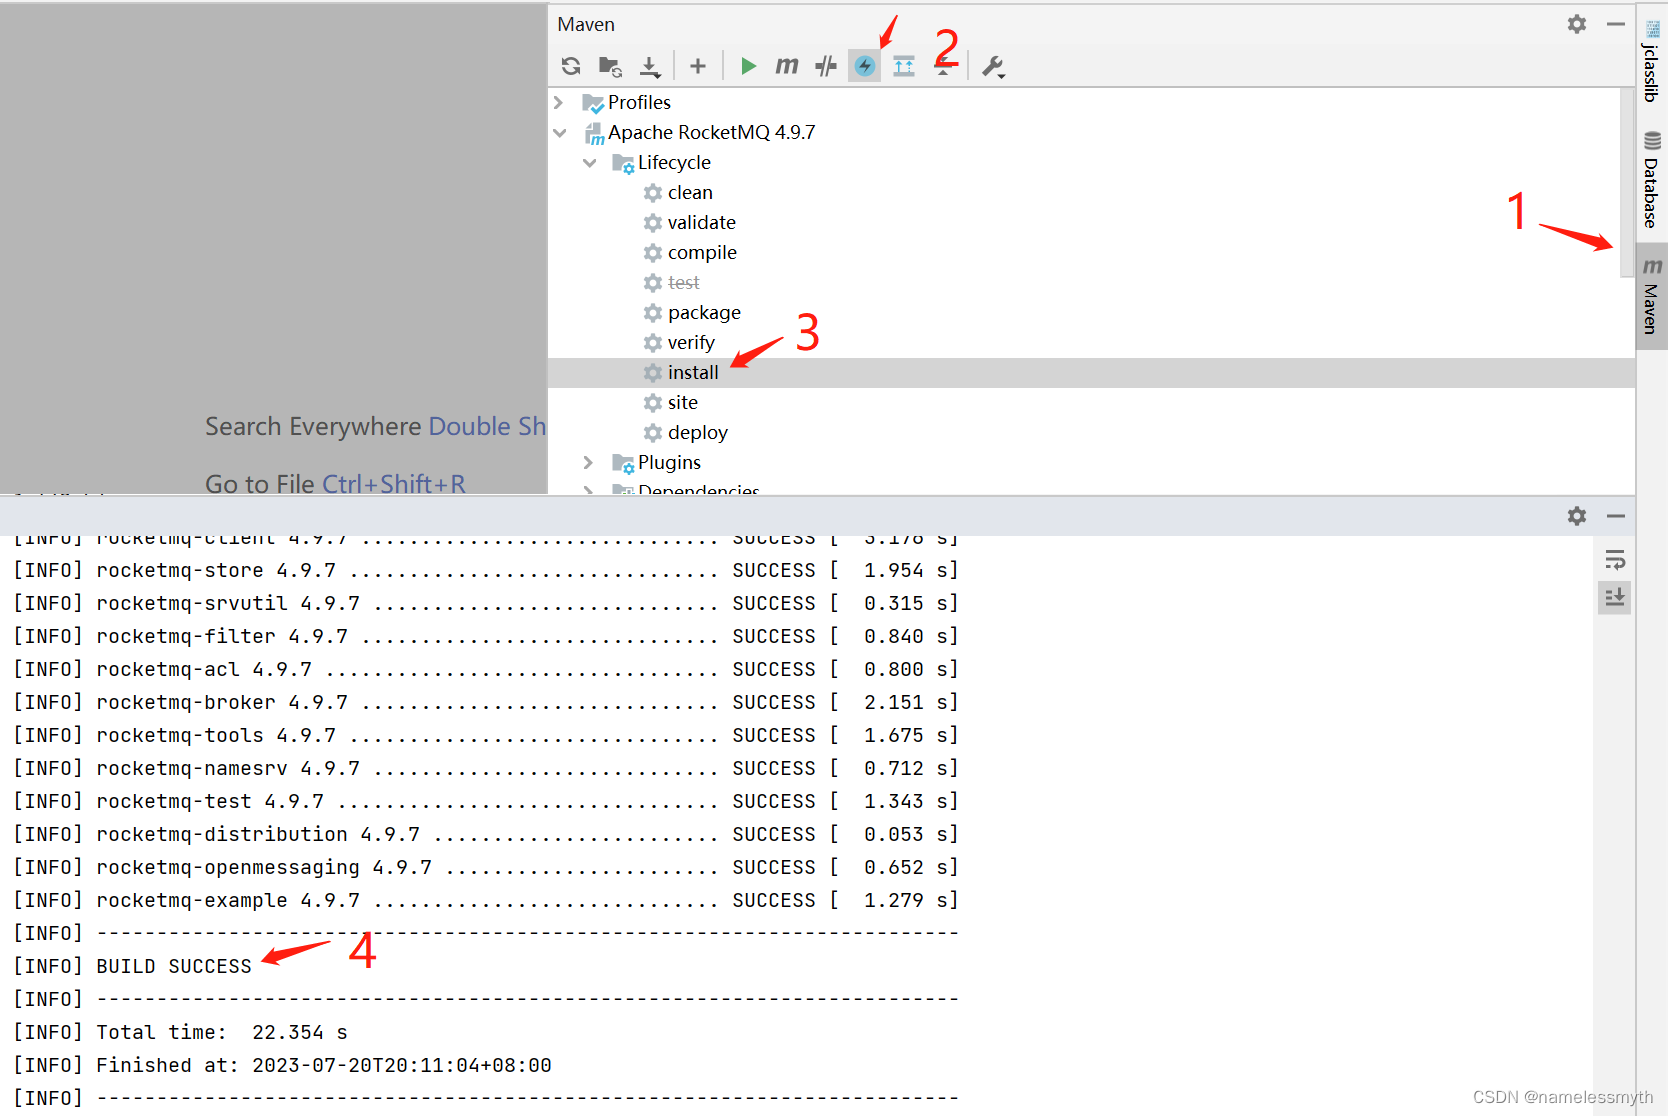The width and height of the screenshot is (1668, 1116).
Task: Open Maven settings wrench icon
Action: pos(992,66)
